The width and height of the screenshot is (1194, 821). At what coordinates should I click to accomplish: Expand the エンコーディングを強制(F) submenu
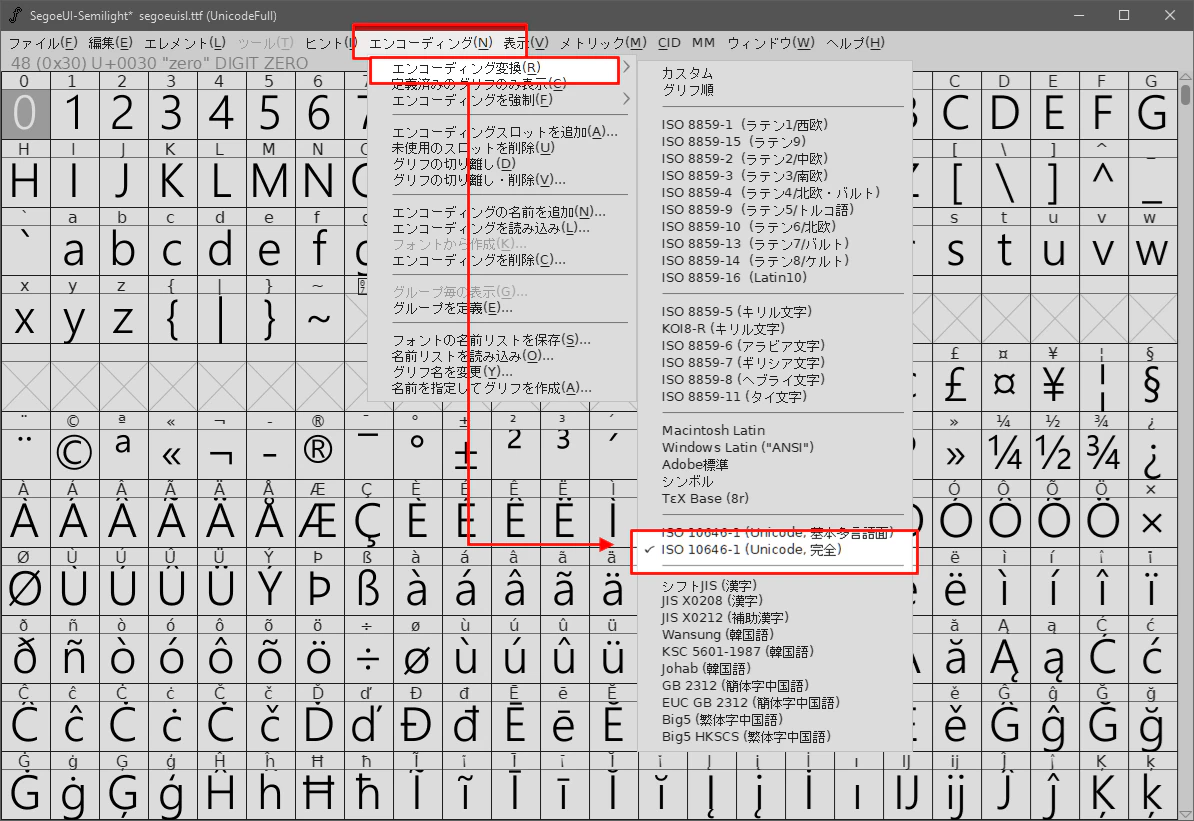pos(503,100)
